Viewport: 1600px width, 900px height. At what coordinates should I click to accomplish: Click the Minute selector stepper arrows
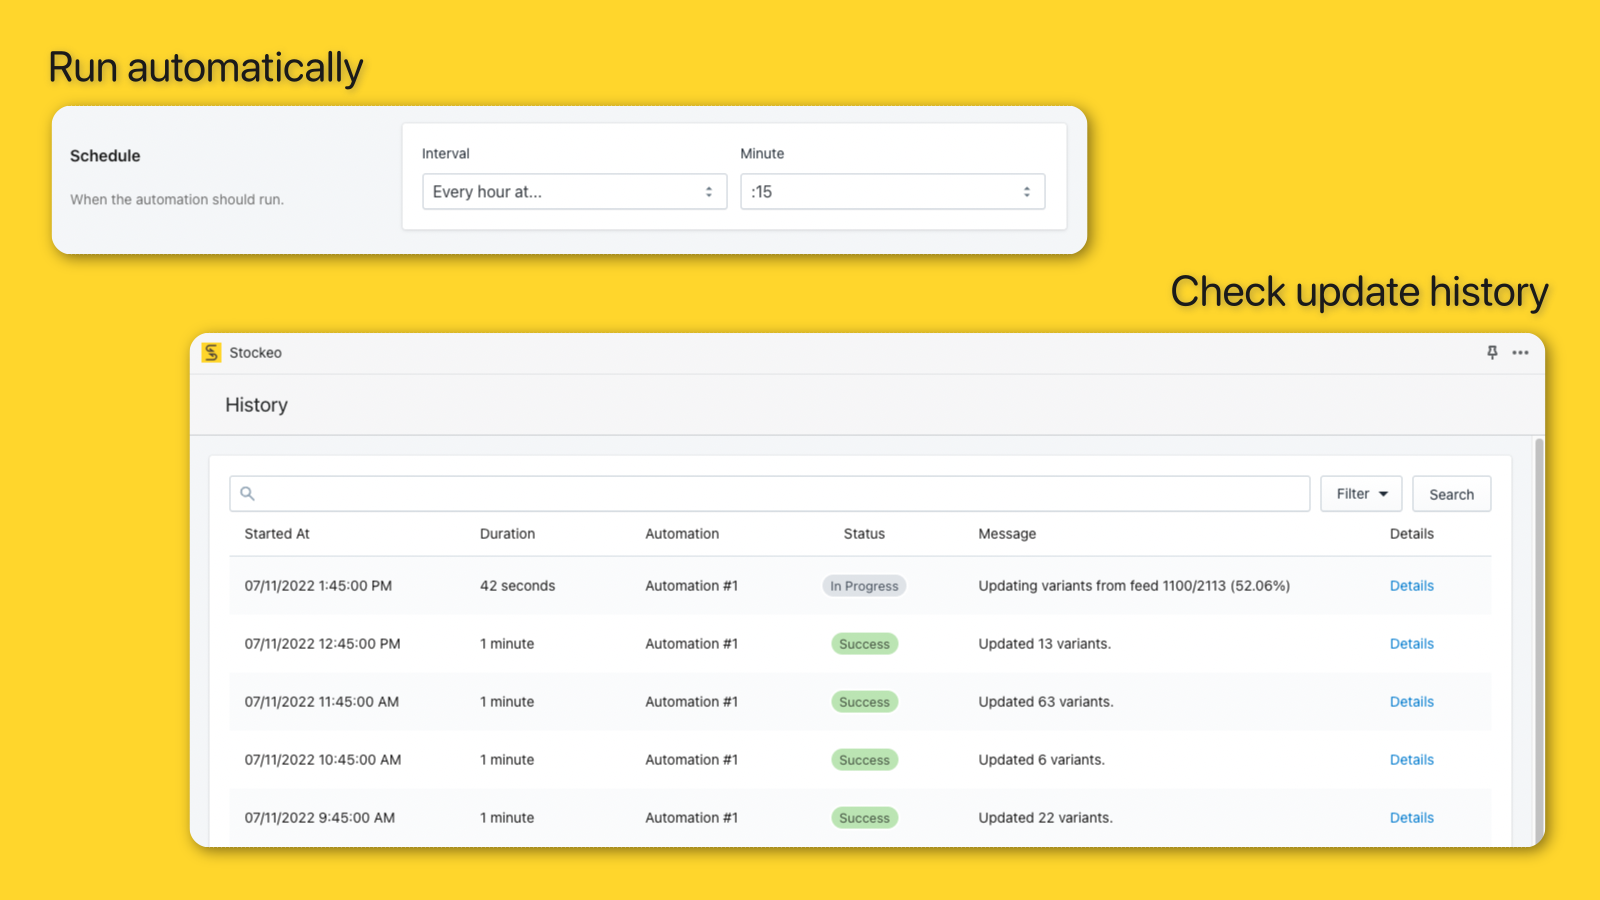[1027, 191]
